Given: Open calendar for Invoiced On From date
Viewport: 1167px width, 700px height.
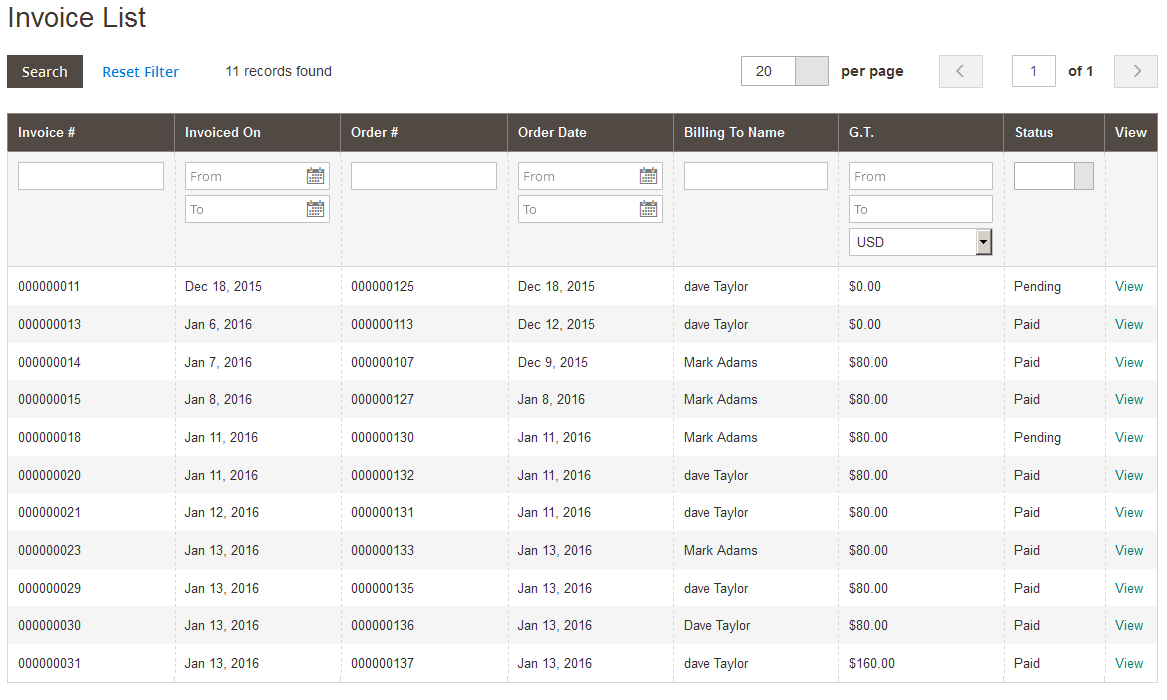Looking at the screenshot, I should click(x=316, y=176).
